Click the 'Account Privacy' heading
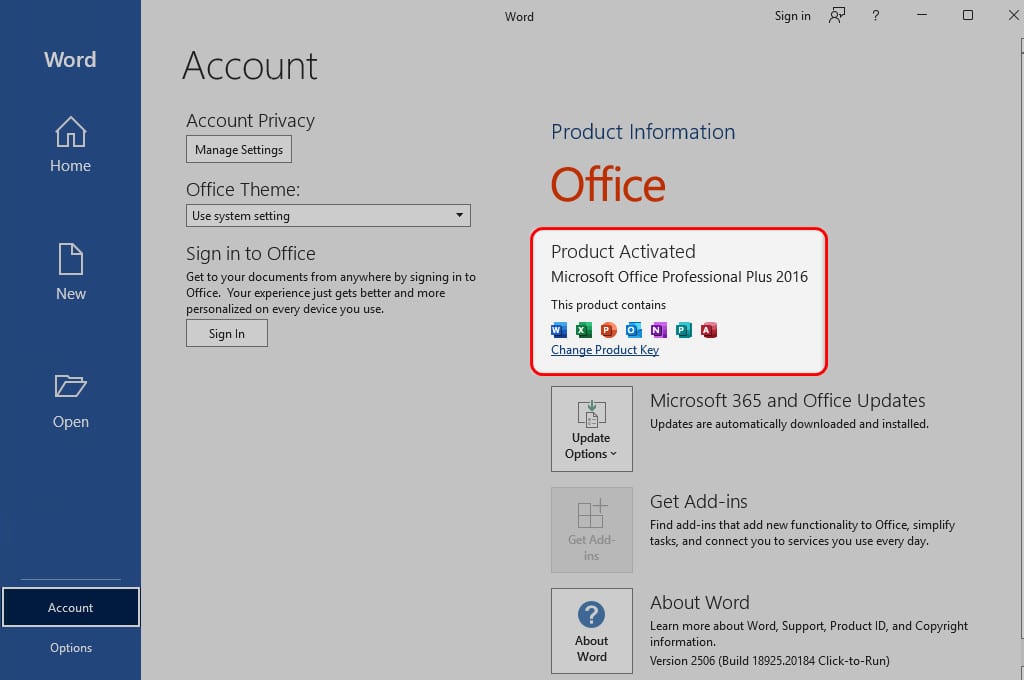The height and width of the screenshot is (680, 1024). click(x=250, y=121)
